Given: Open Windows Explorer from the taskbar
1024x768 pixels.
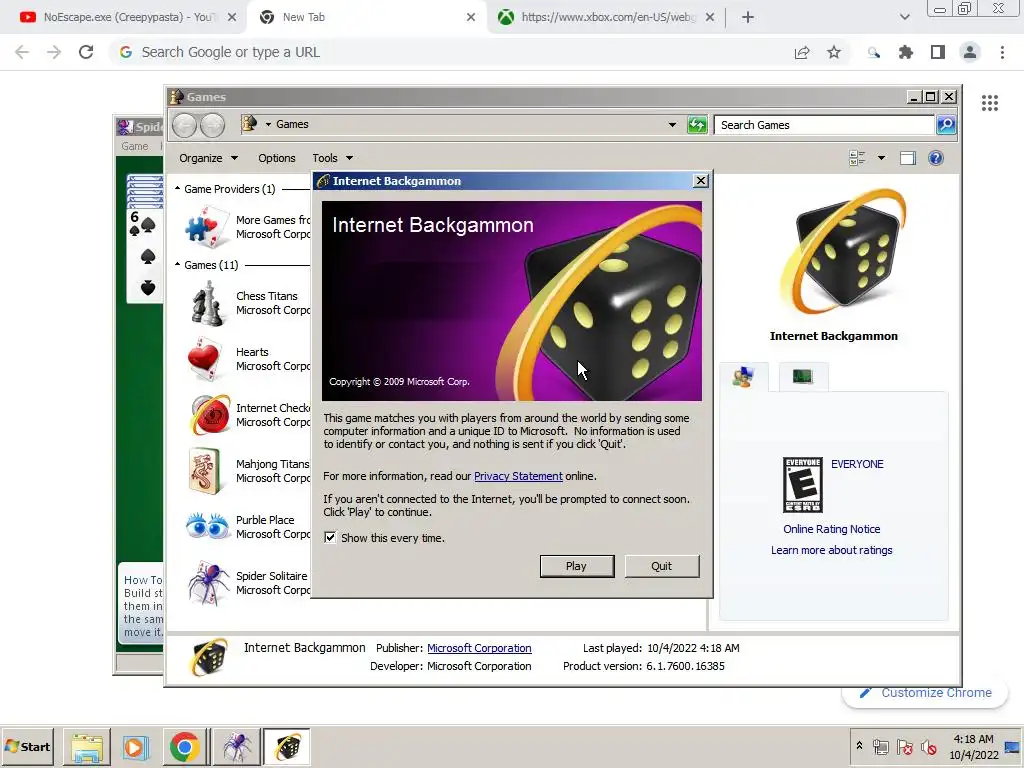Looking at the screenshot, I should 87,747.
